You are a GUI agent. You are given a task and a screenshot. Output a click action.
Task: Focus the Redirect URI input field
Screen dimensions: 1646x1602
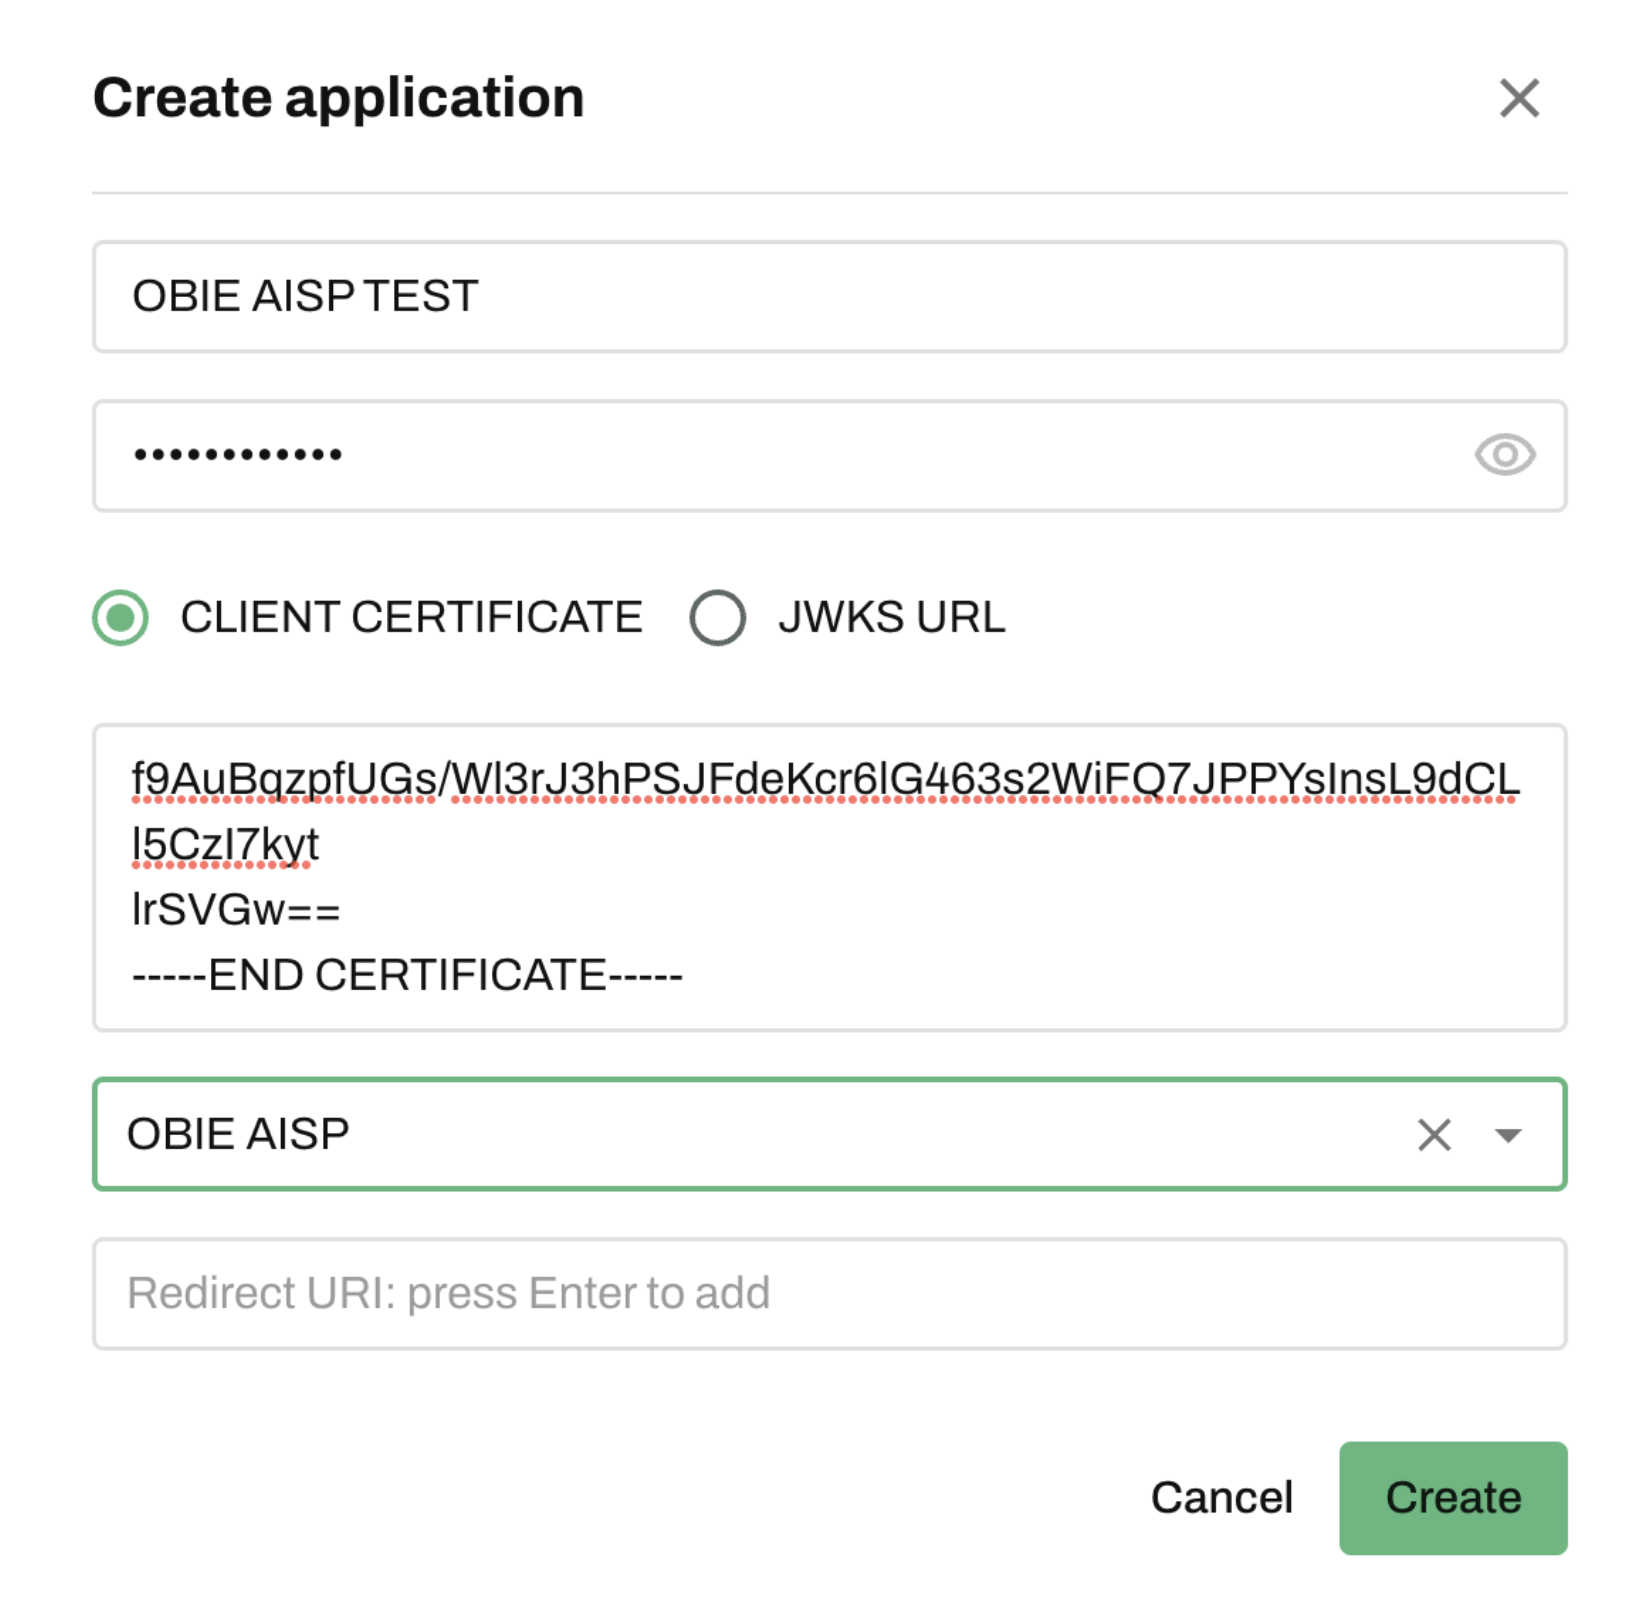tap(828, 1293)
